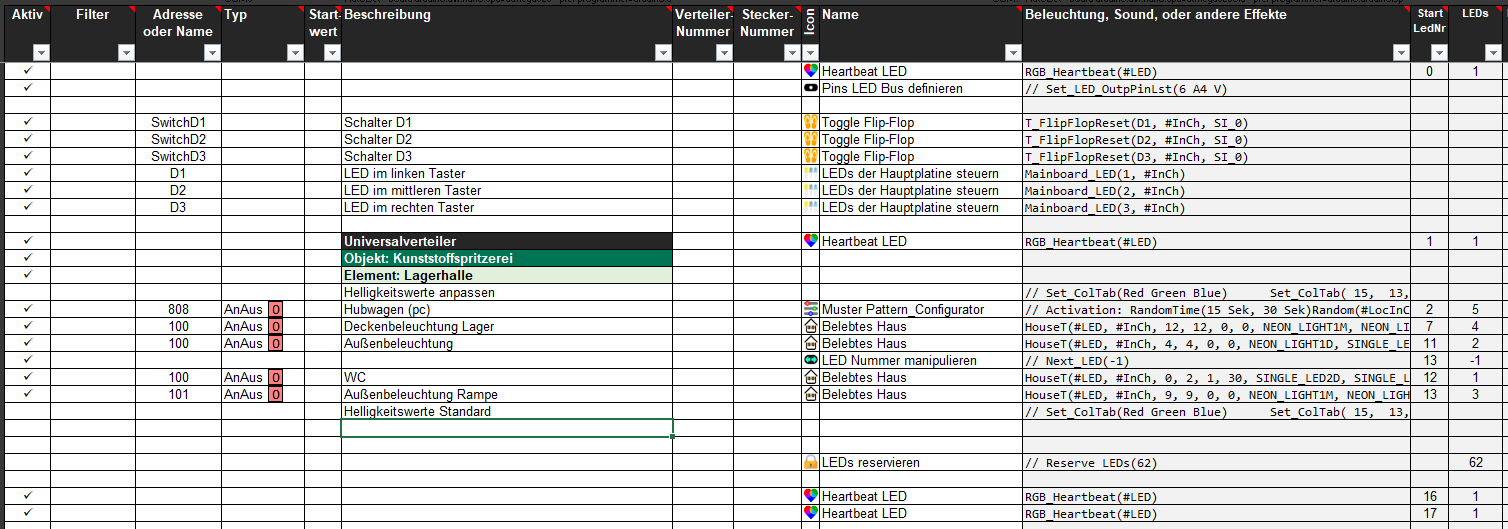Click the Pins LED Bus definieren icon
The width and height of the screenshot is (1508, 529).
pos(810,88)
